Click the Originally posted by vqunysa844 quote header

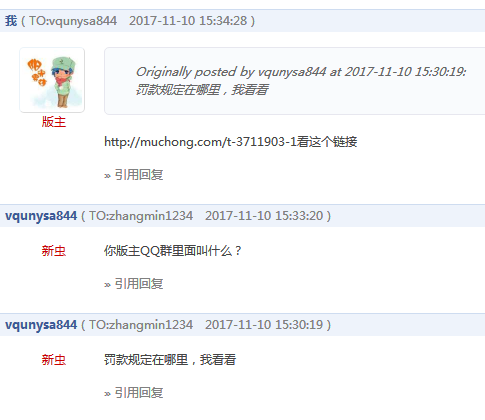pyautogui.click(x=301, y=72)
